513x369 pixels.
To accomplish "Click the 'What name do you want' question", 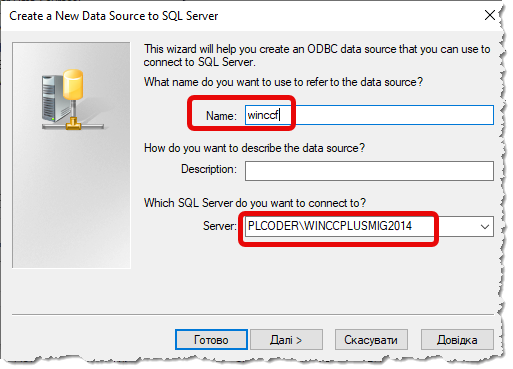I will [x=283, y=82].
